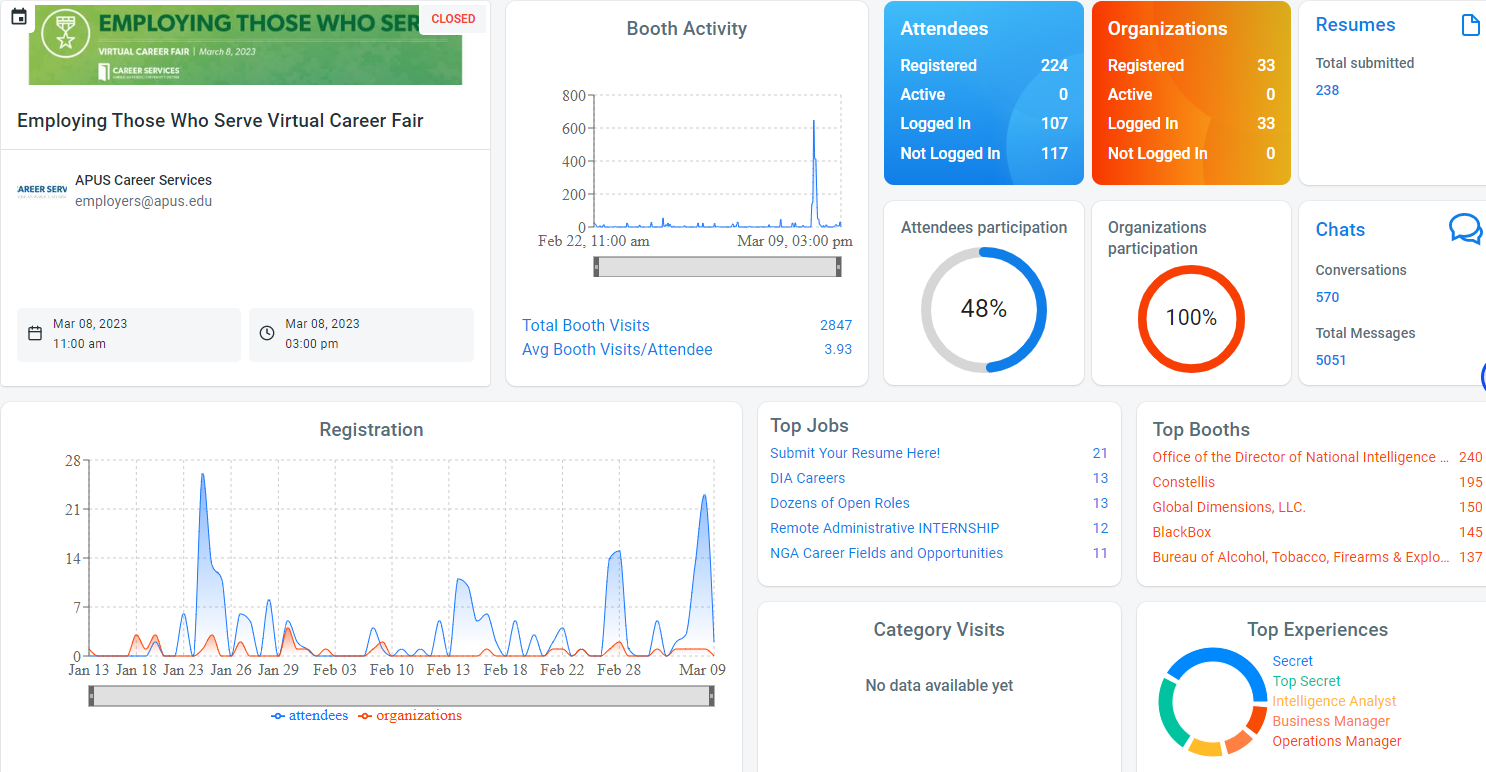The image size is (1486, 772).
Task: Click the Resumes document icon
Action: point(1470,25)
